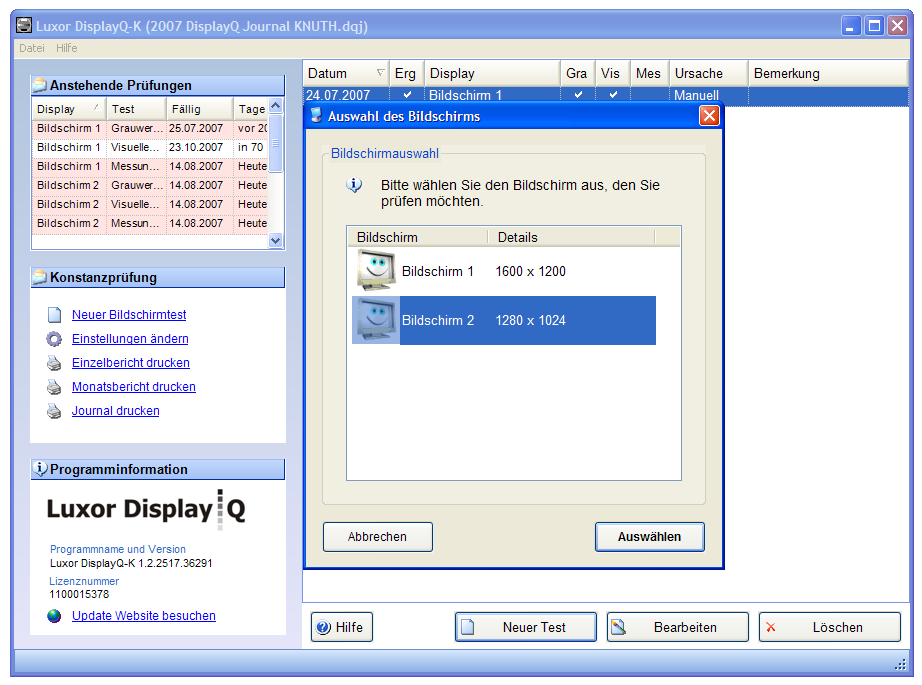The image size is (922, 685).
Task: Click the Erg column header
Action: [406, 73]
